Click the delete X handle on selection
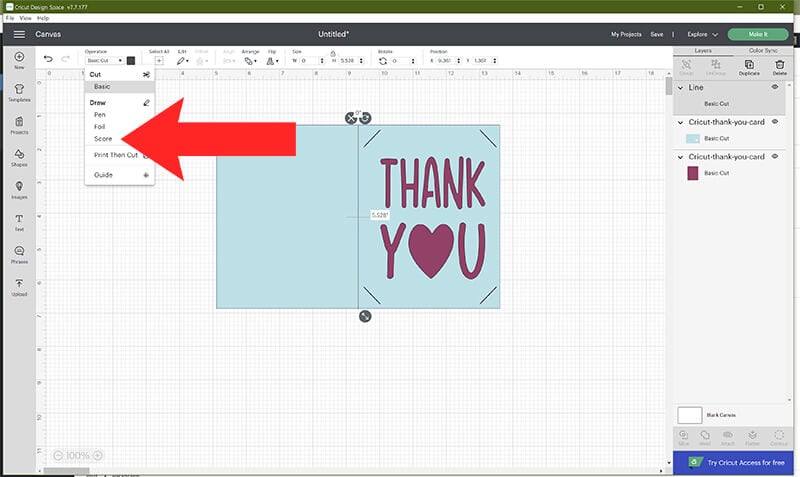 pos(351,118)
